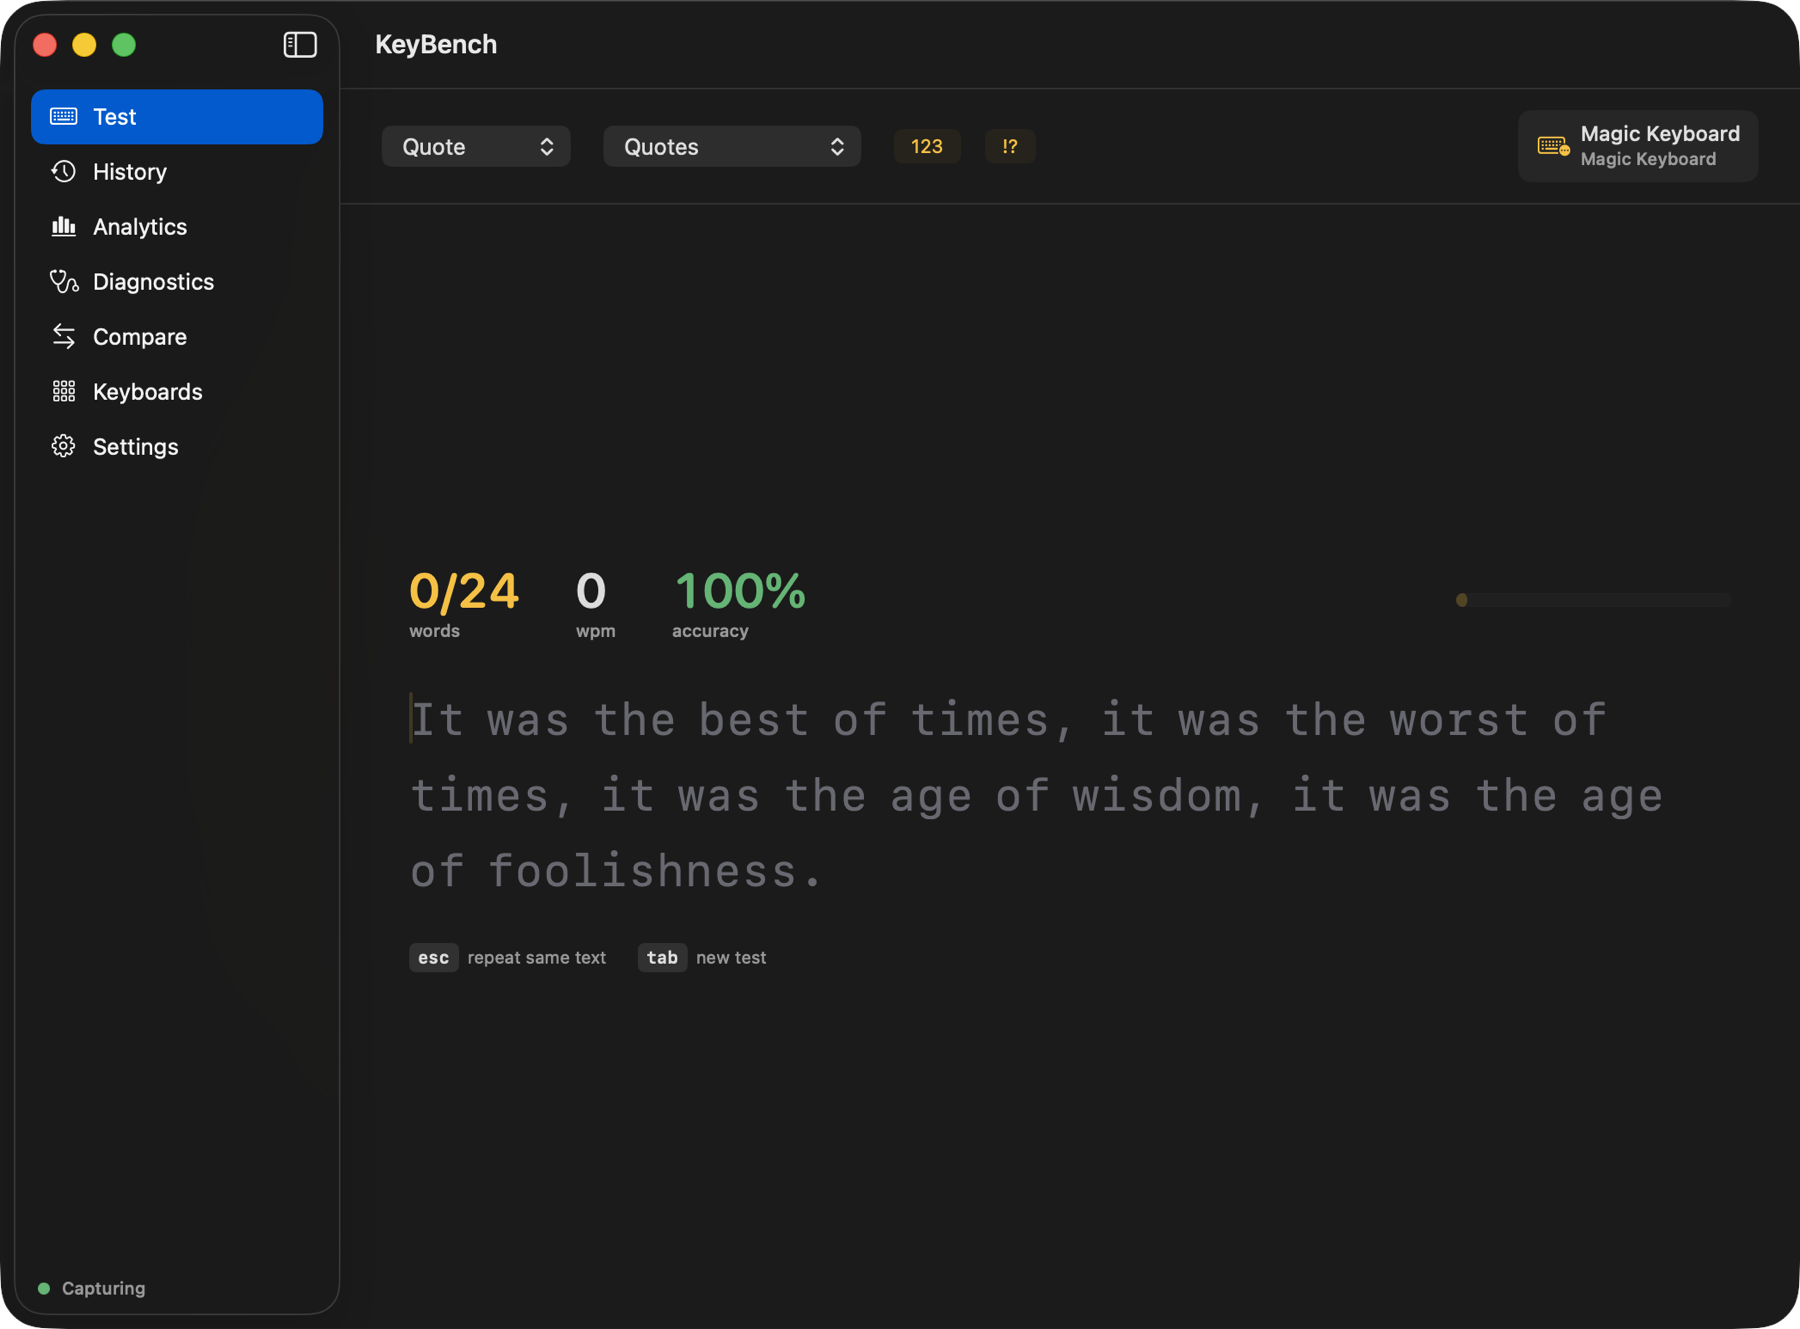Toggle the !? punctuation option
Image resolution: width=1800 pixels, height=1329 pixels.
(x=1010, y=146)
